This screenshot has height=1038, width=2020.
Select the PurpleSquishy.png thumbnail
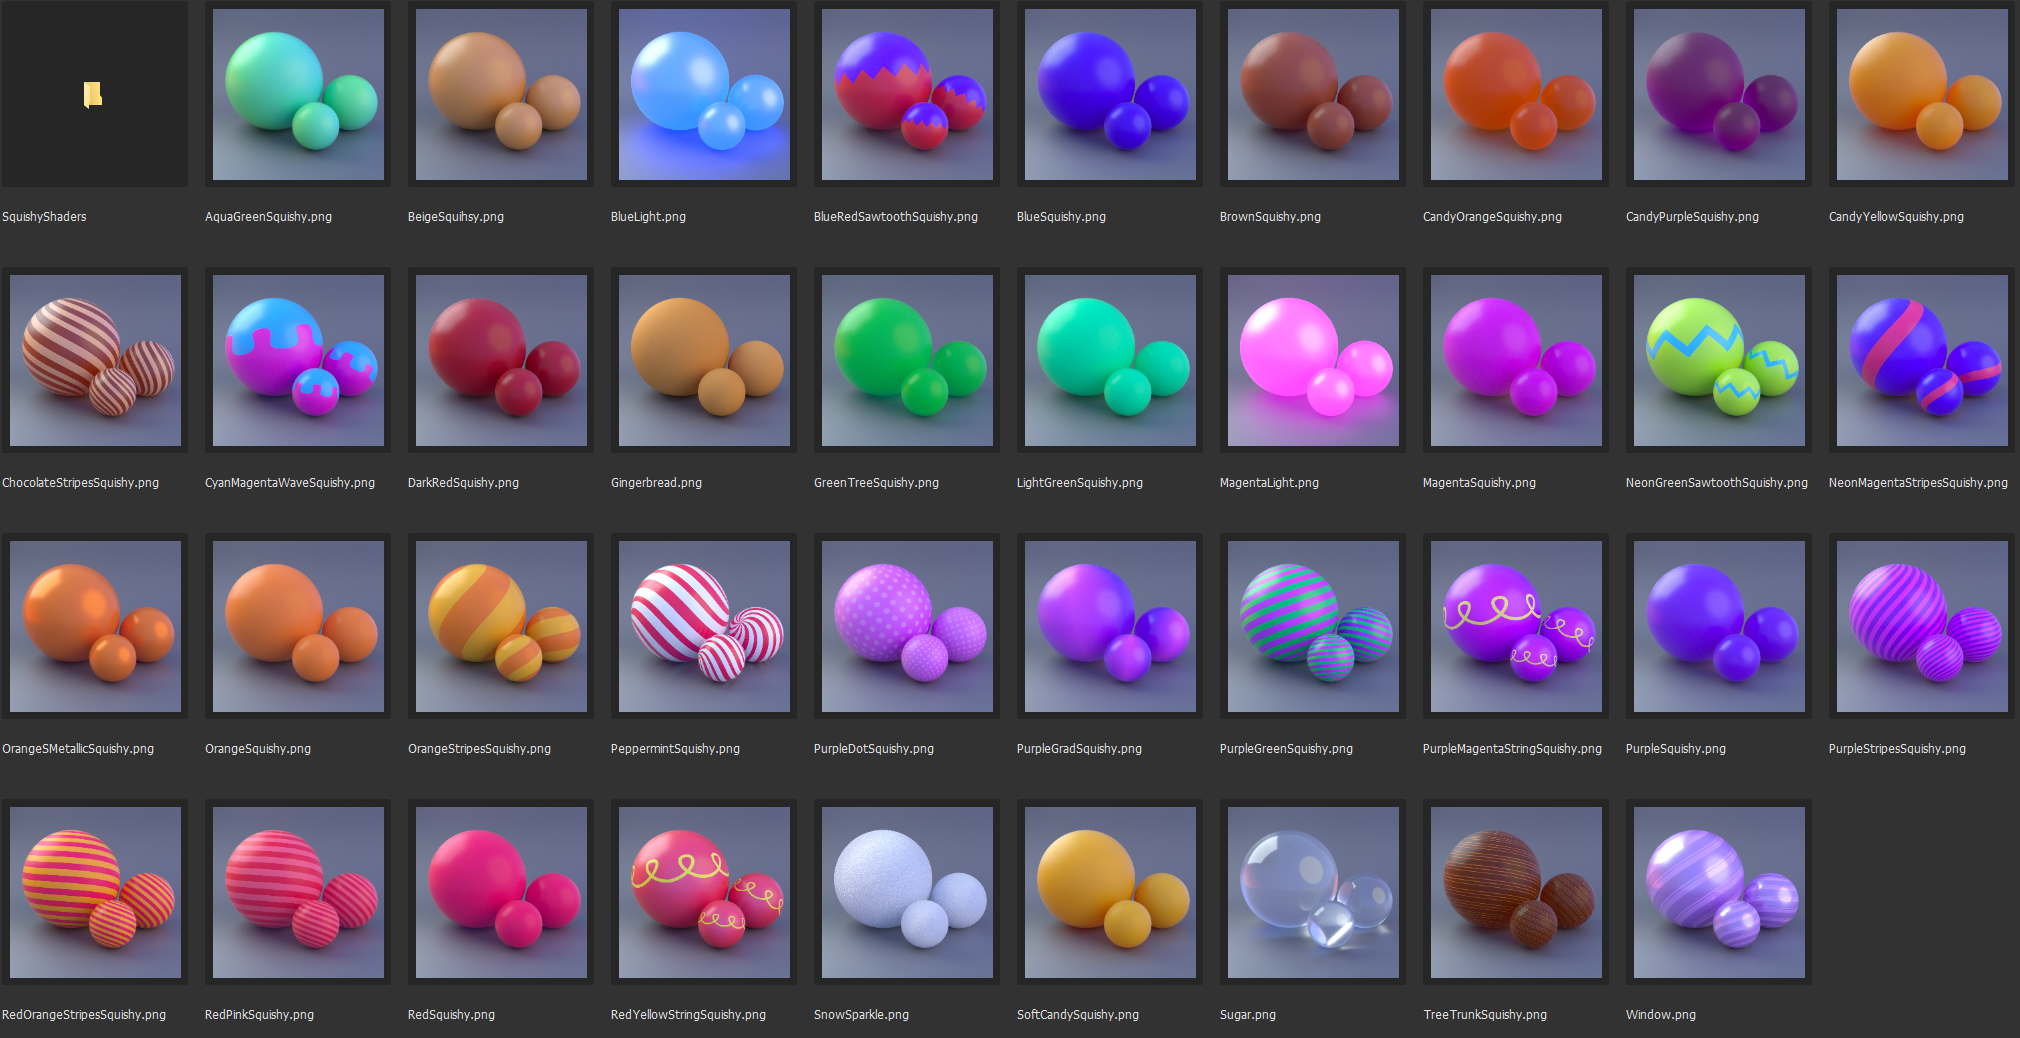1719,627
